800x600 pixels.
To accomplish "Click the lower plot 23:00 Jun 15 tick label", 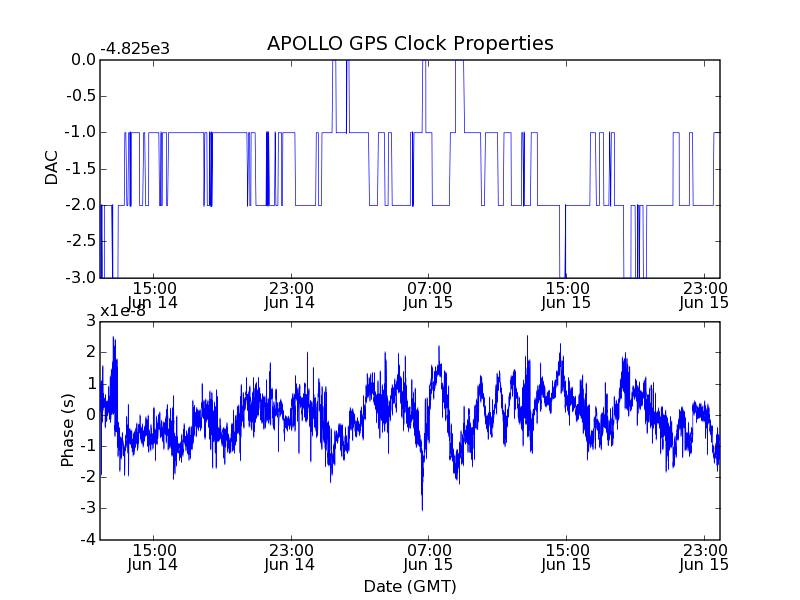I will pyautogui.click(x=704, y=558).
